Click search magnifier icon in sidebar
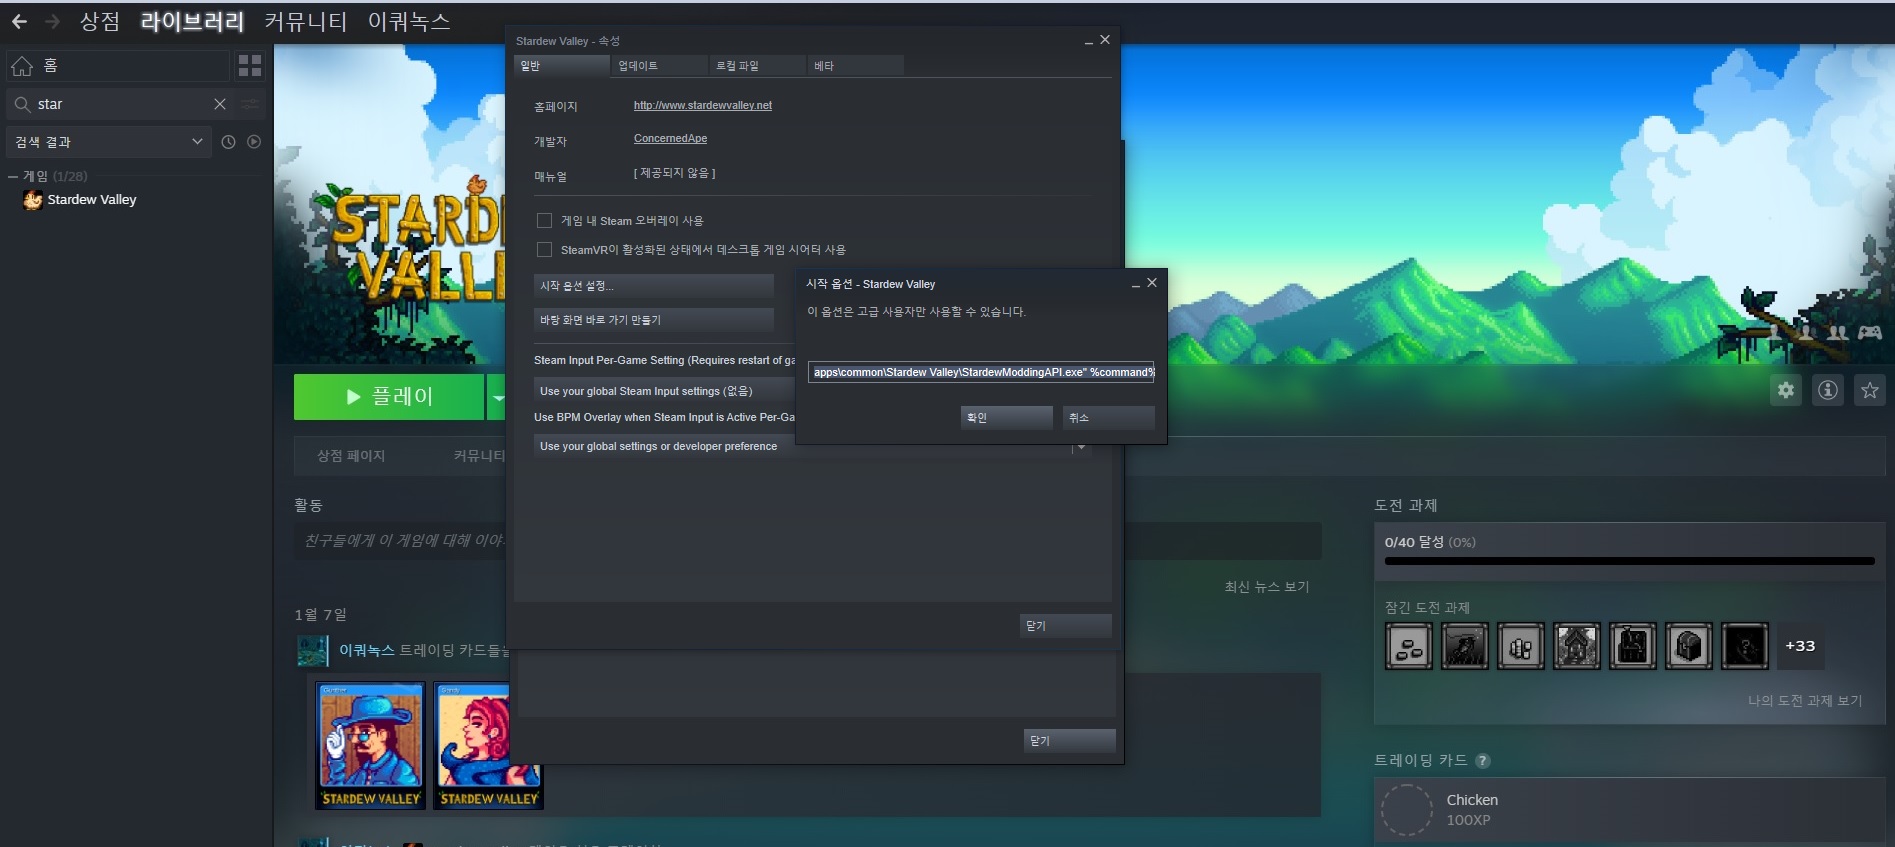 pyautogui.click(x=22, y=104)
